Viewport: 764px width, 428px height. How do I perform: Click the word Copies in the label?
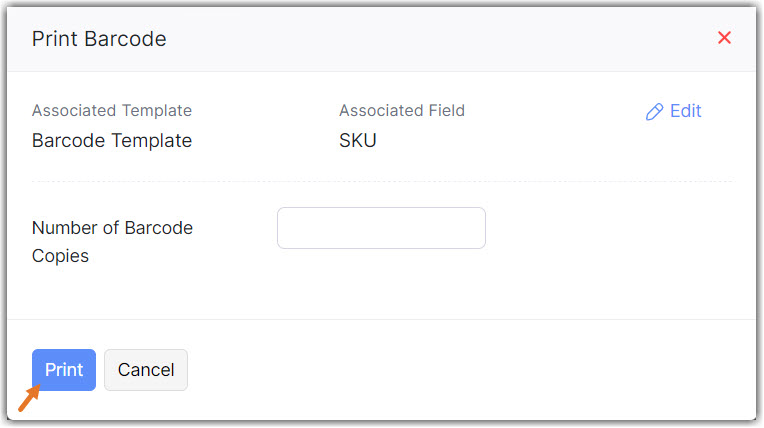pos(60,256)
